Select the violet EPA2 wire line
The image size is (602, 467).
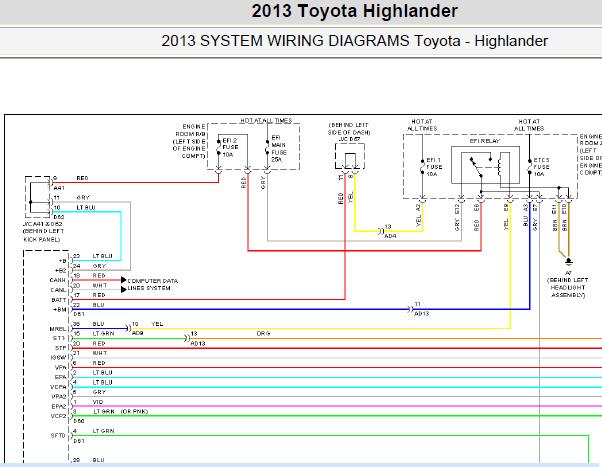coord(337,406)
